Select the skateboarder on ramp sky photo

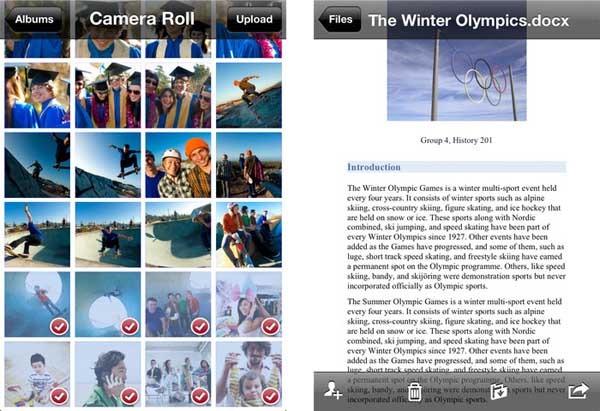click(249, 95)
